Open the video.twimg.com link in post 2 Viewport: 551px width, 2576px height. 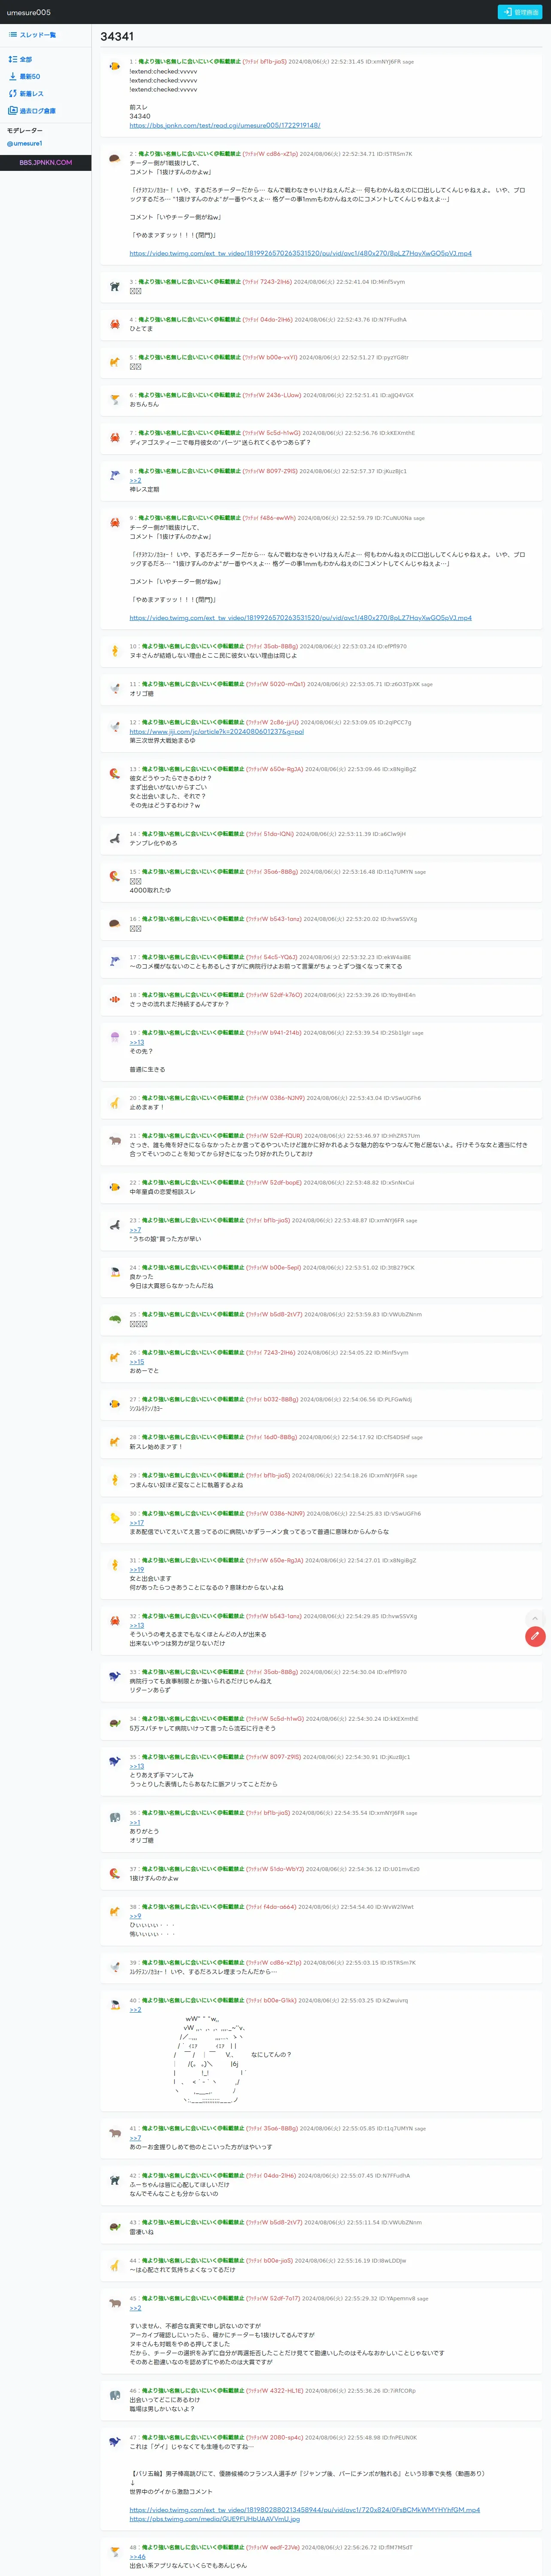point(300,253)
